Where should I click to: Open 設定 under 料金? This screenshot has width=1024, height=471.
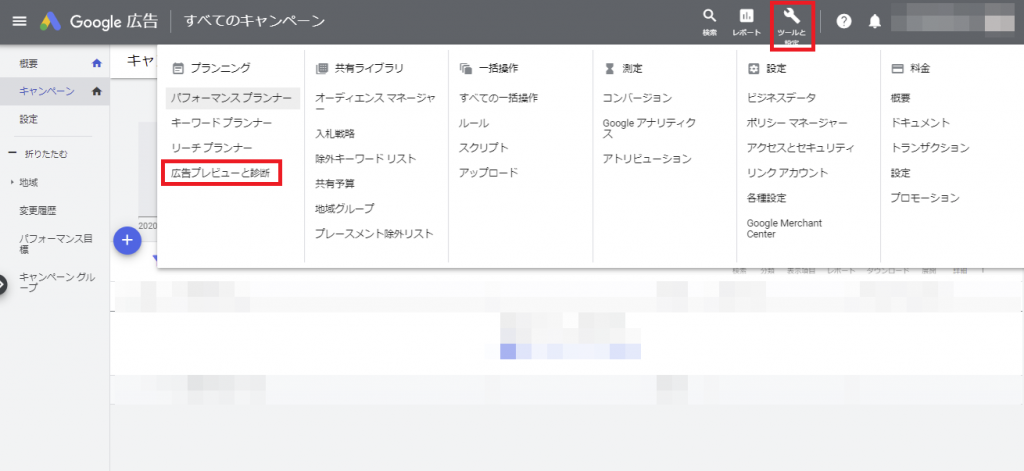[x=900, y=172]
